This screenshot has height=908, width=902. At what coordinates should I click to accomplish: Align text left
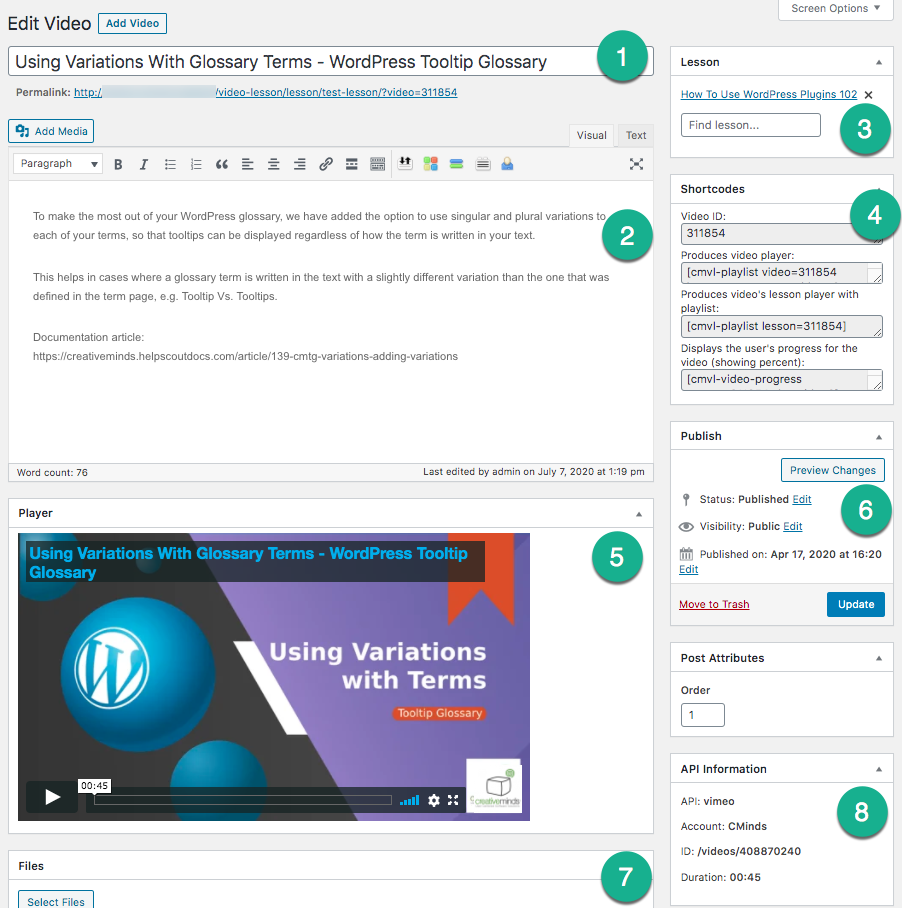[x=248, y=164]
